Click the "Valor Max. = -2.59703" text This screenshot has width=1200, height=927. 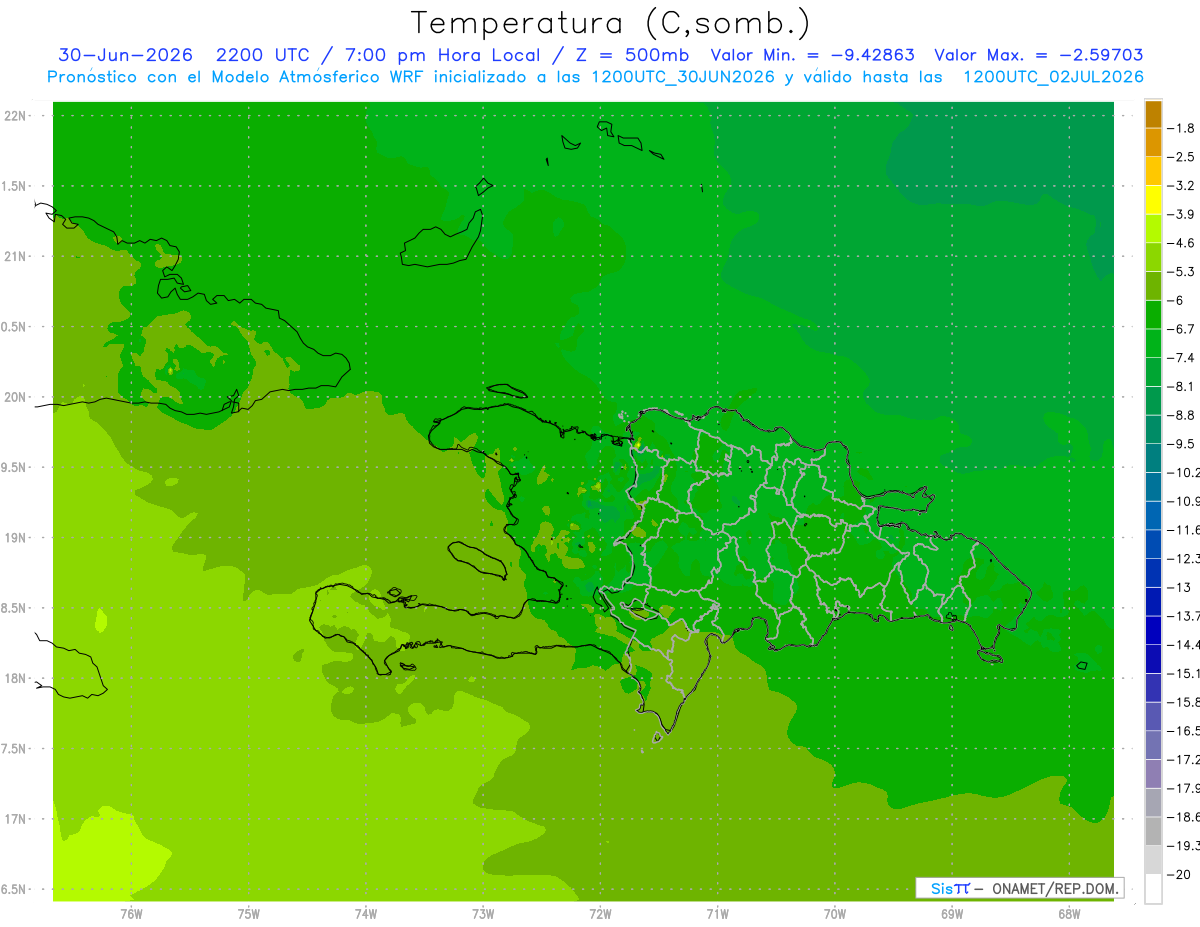(x=1039, y=55)
